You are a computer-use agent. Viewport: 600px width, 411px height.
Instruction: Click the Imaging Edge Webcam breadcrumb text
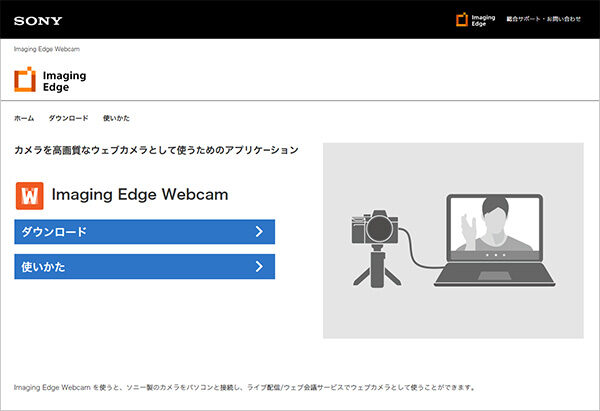pos(47,49)
